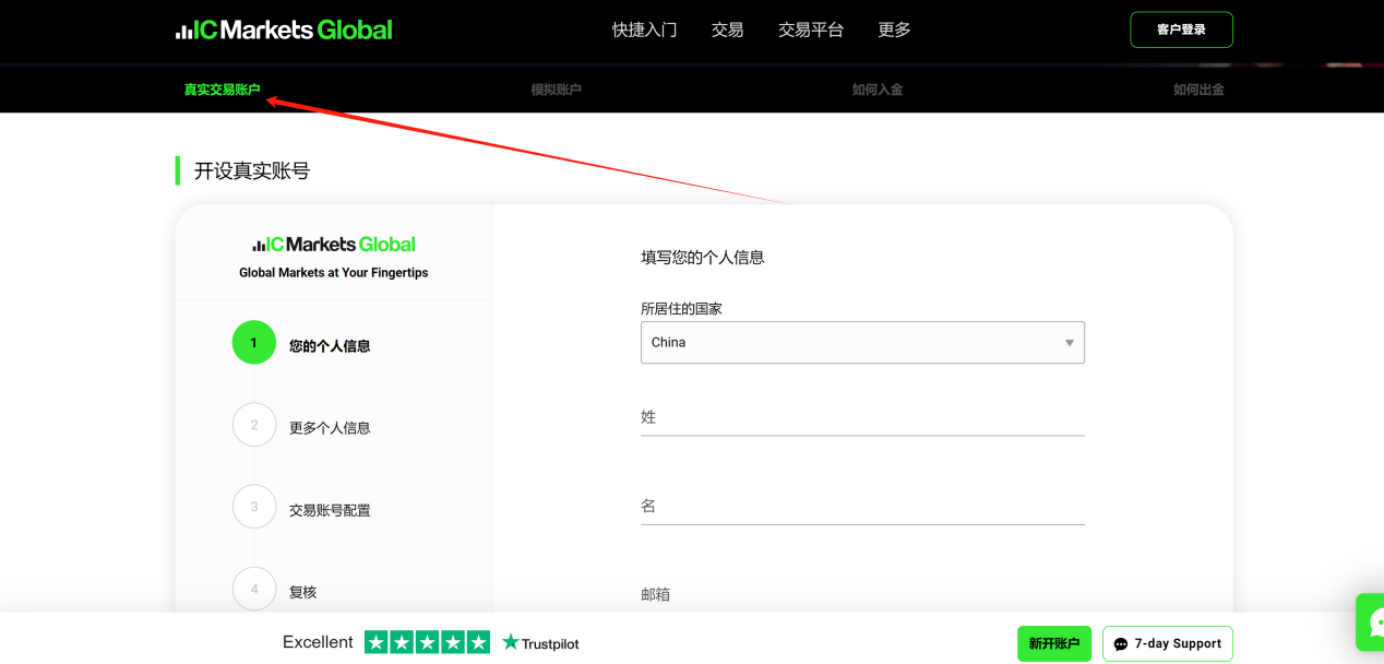Click the five-star Trustpilot rating
Image resolution: width=1384 pixels, height=664 pixels.
[x=427, y=642]
